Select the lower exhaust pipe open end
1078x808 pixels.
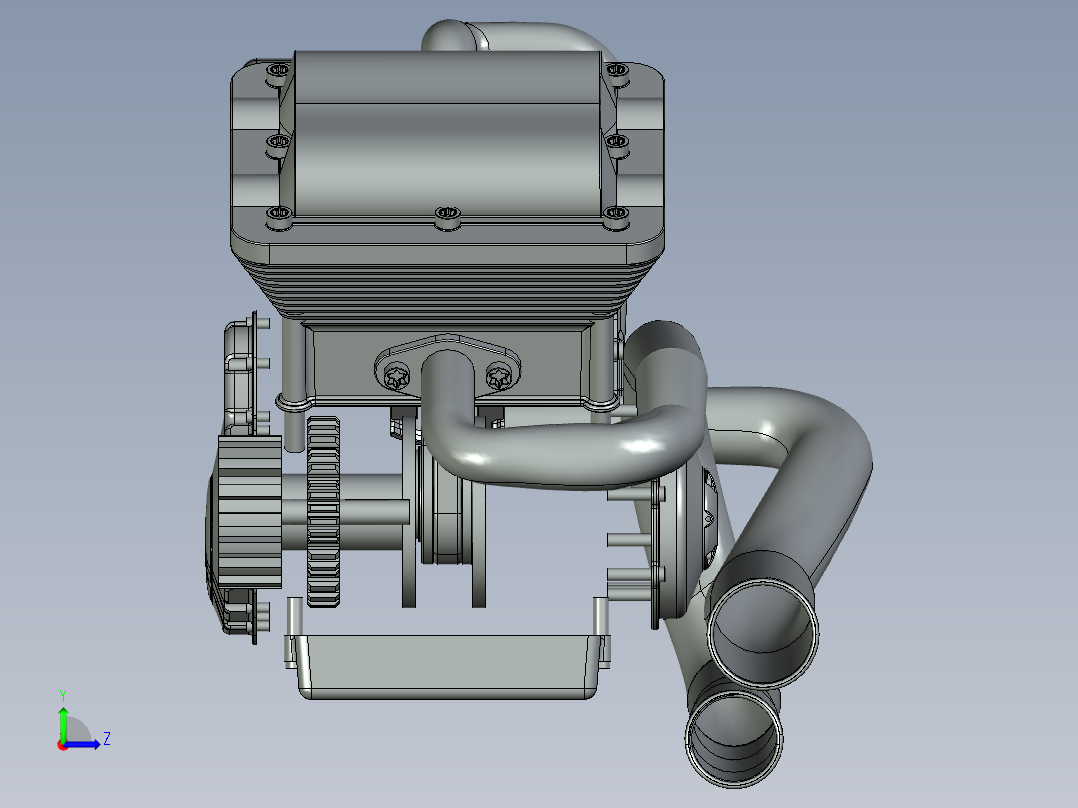734,739
